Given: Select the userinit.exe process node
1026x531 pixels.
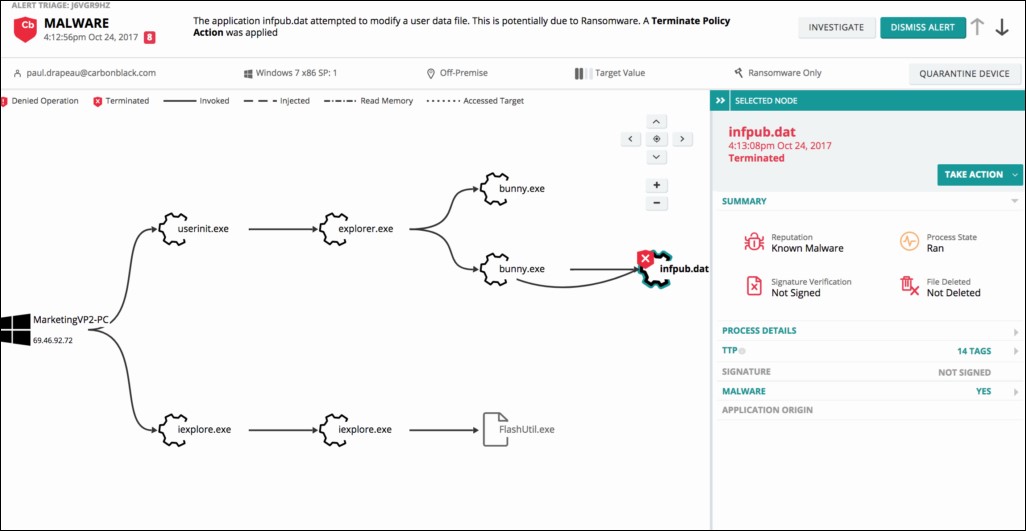Looking at the screenshot, I should coord(172,228).
